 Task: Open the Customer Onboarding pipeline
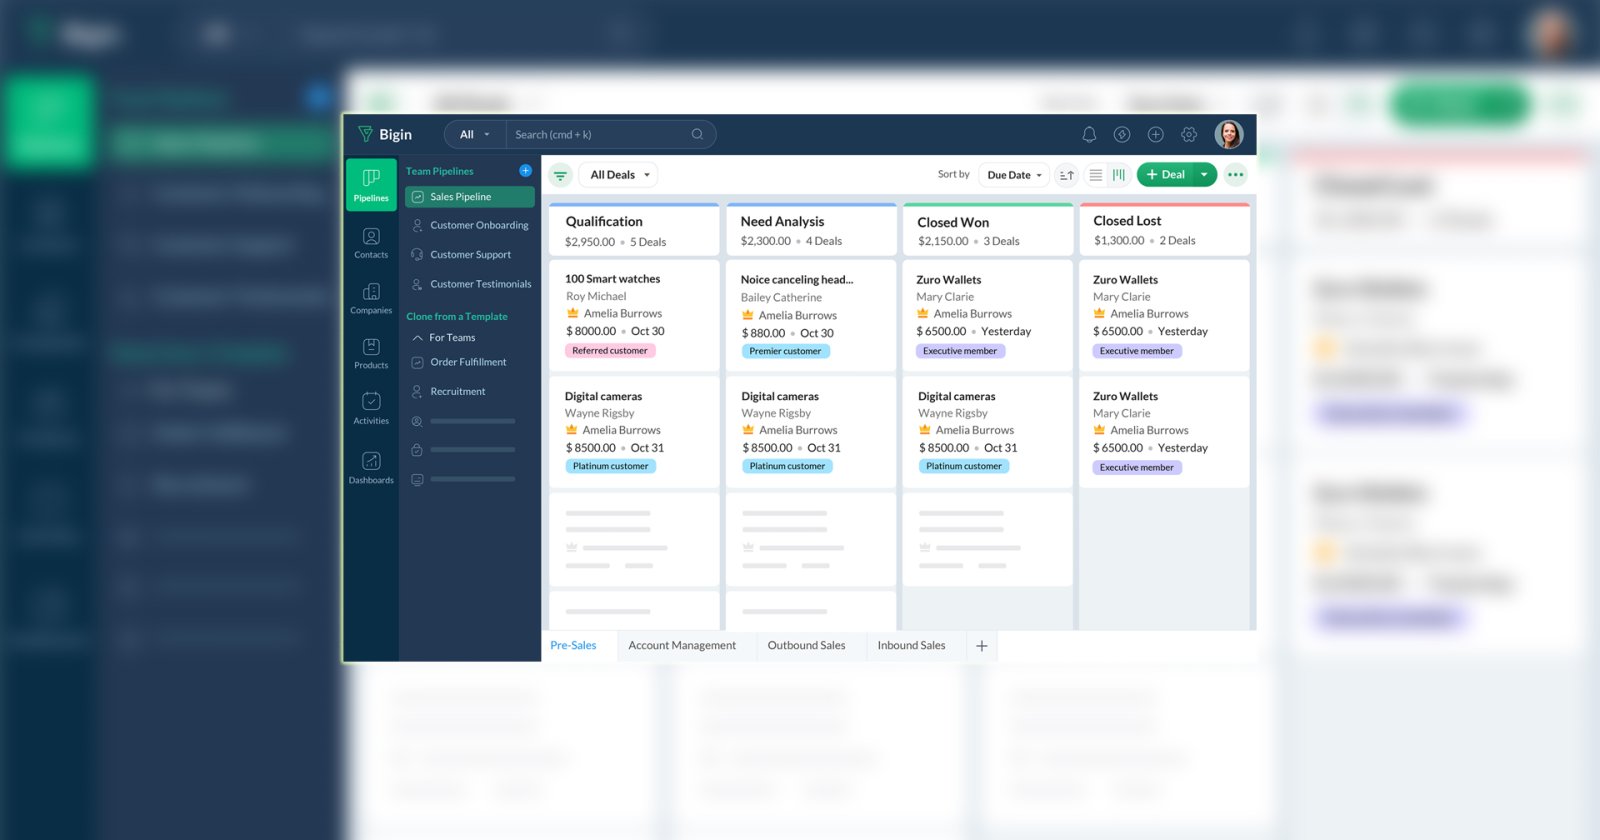click(479, 226)
